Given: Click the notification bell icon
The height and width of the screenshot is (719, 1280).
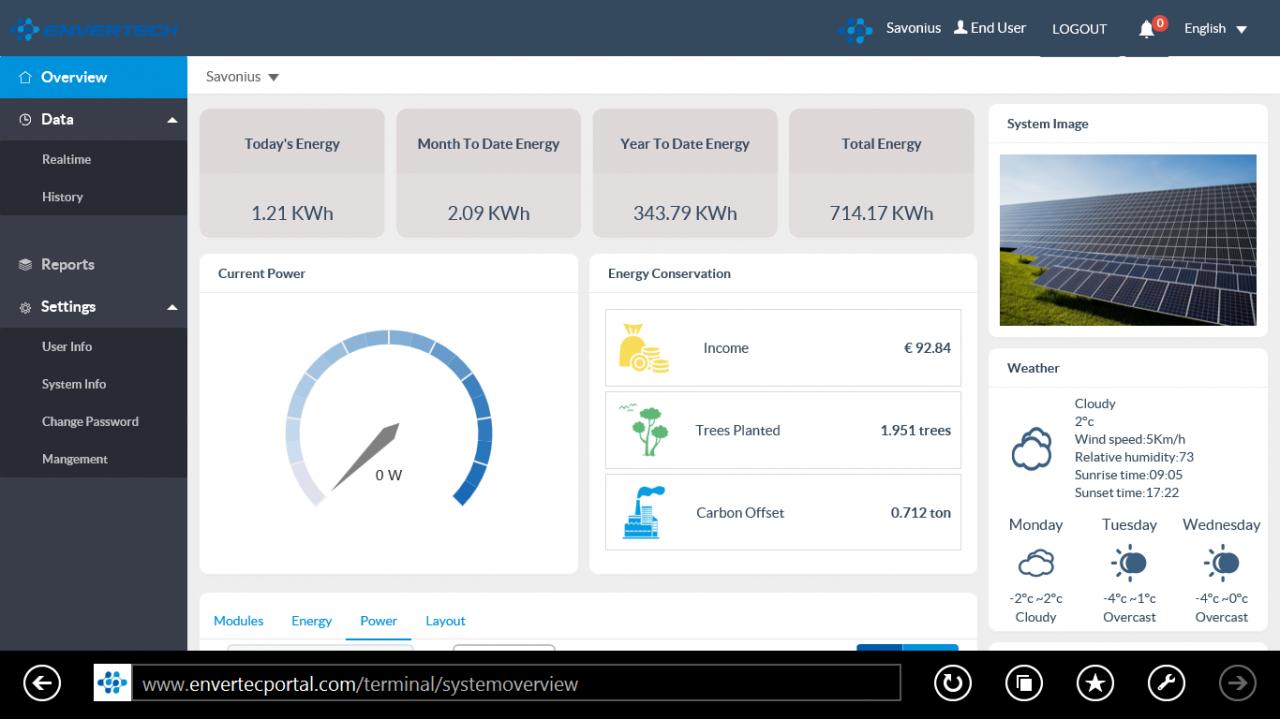Looking at the screenshot, I should click(1146, 29).
